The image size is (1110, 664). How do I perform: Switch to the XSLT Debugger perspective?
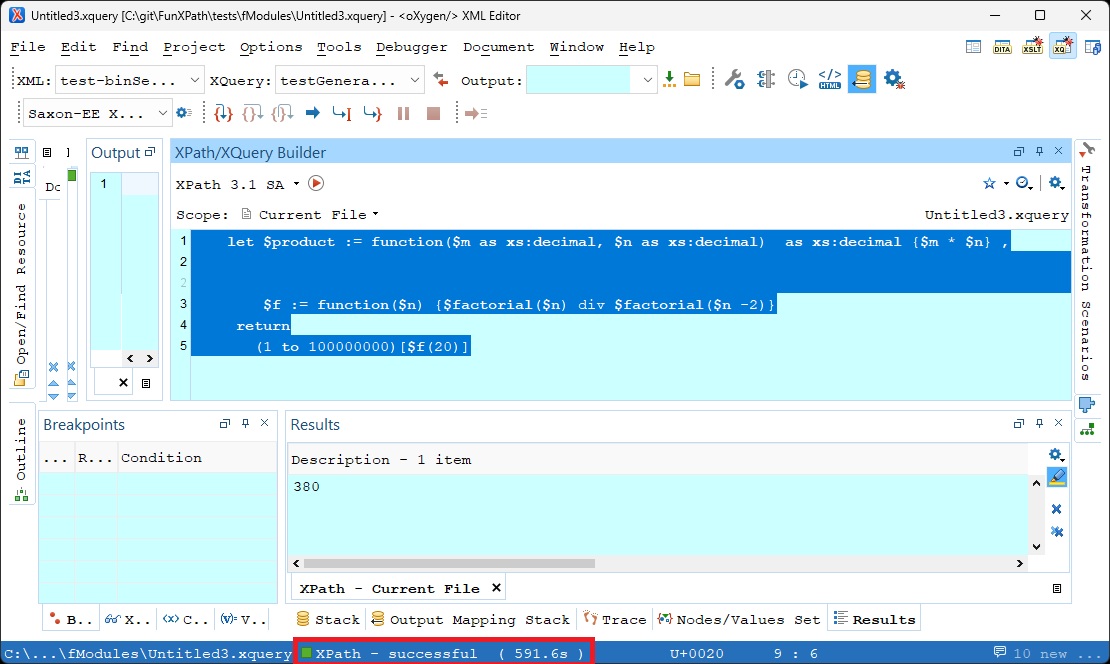(x=1032, y=47)
